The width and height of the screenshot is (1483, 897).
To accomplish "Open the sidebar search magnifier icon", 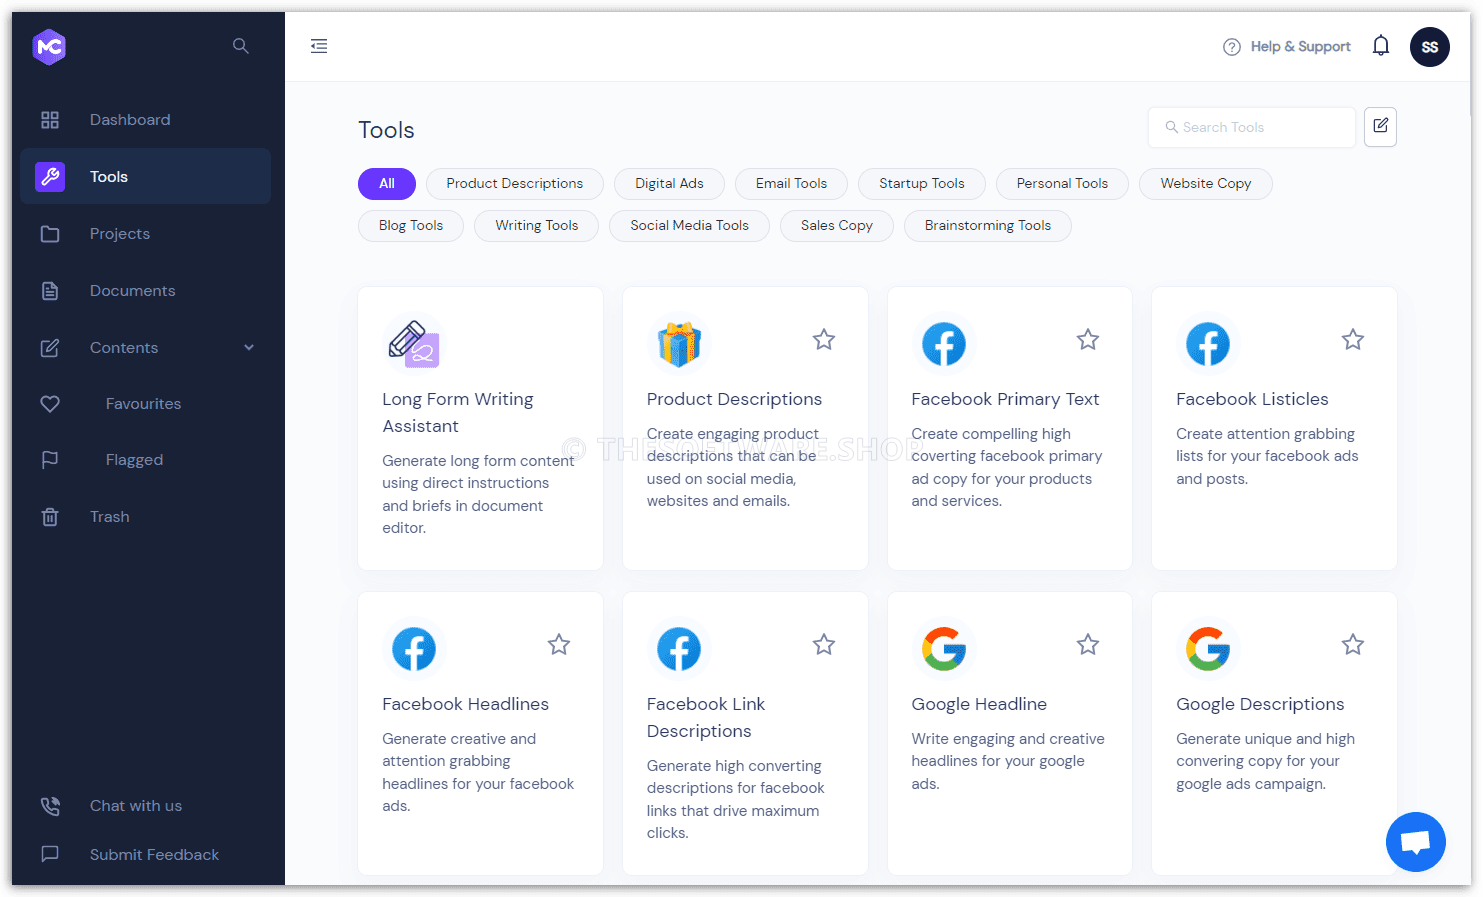I will [240, 46].
